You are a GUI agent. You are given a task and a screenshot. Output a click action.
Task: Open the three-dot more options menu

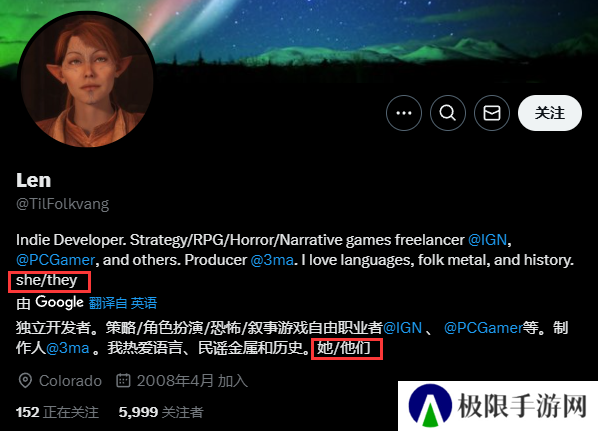click(404, 113)
